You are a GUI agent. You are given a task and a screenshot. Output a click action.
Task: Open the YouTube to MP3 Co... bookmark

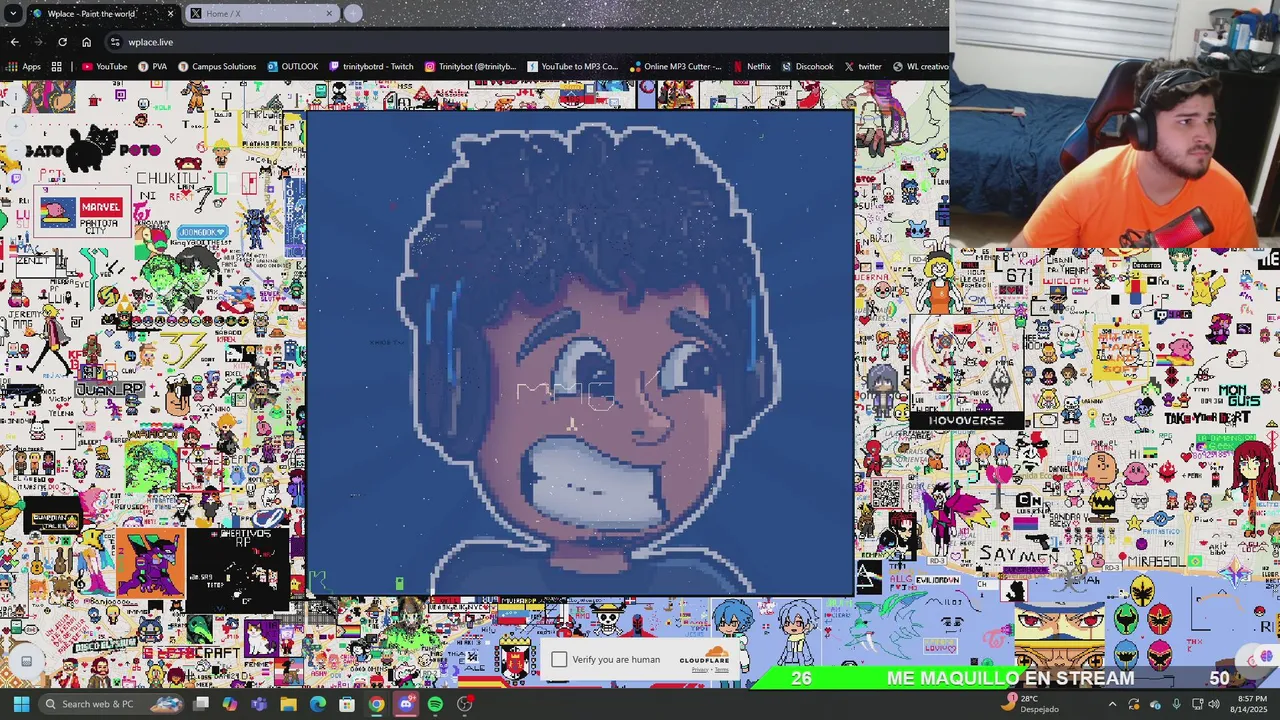pyautogui.click(x=573, y=67)
